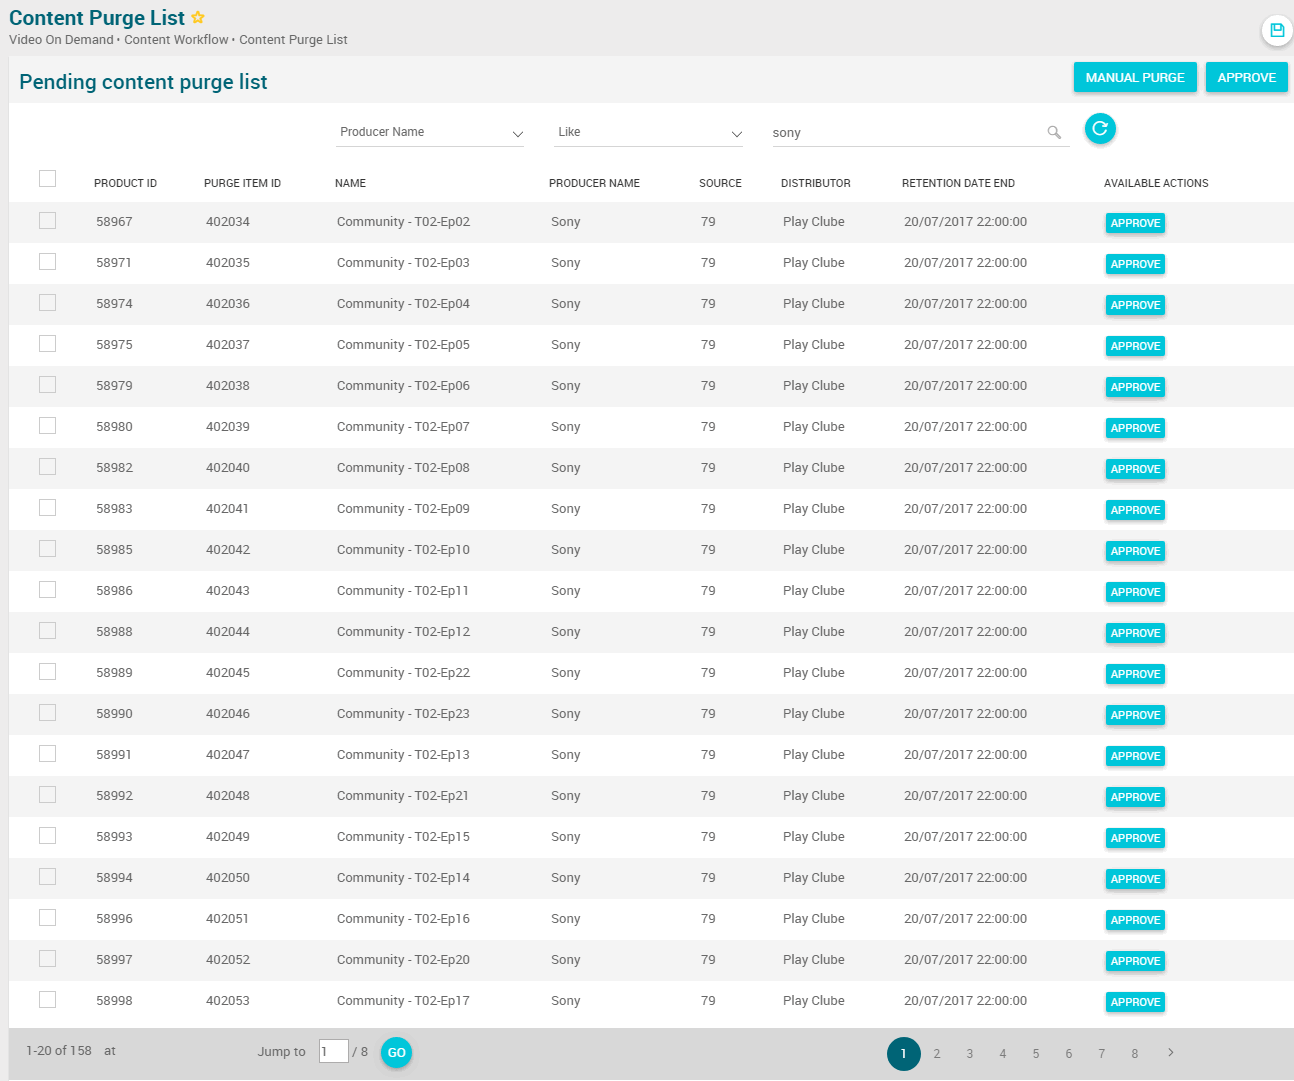
Task: Toggle the select-all checkbox in table header
Action: [x=47, y=179]
